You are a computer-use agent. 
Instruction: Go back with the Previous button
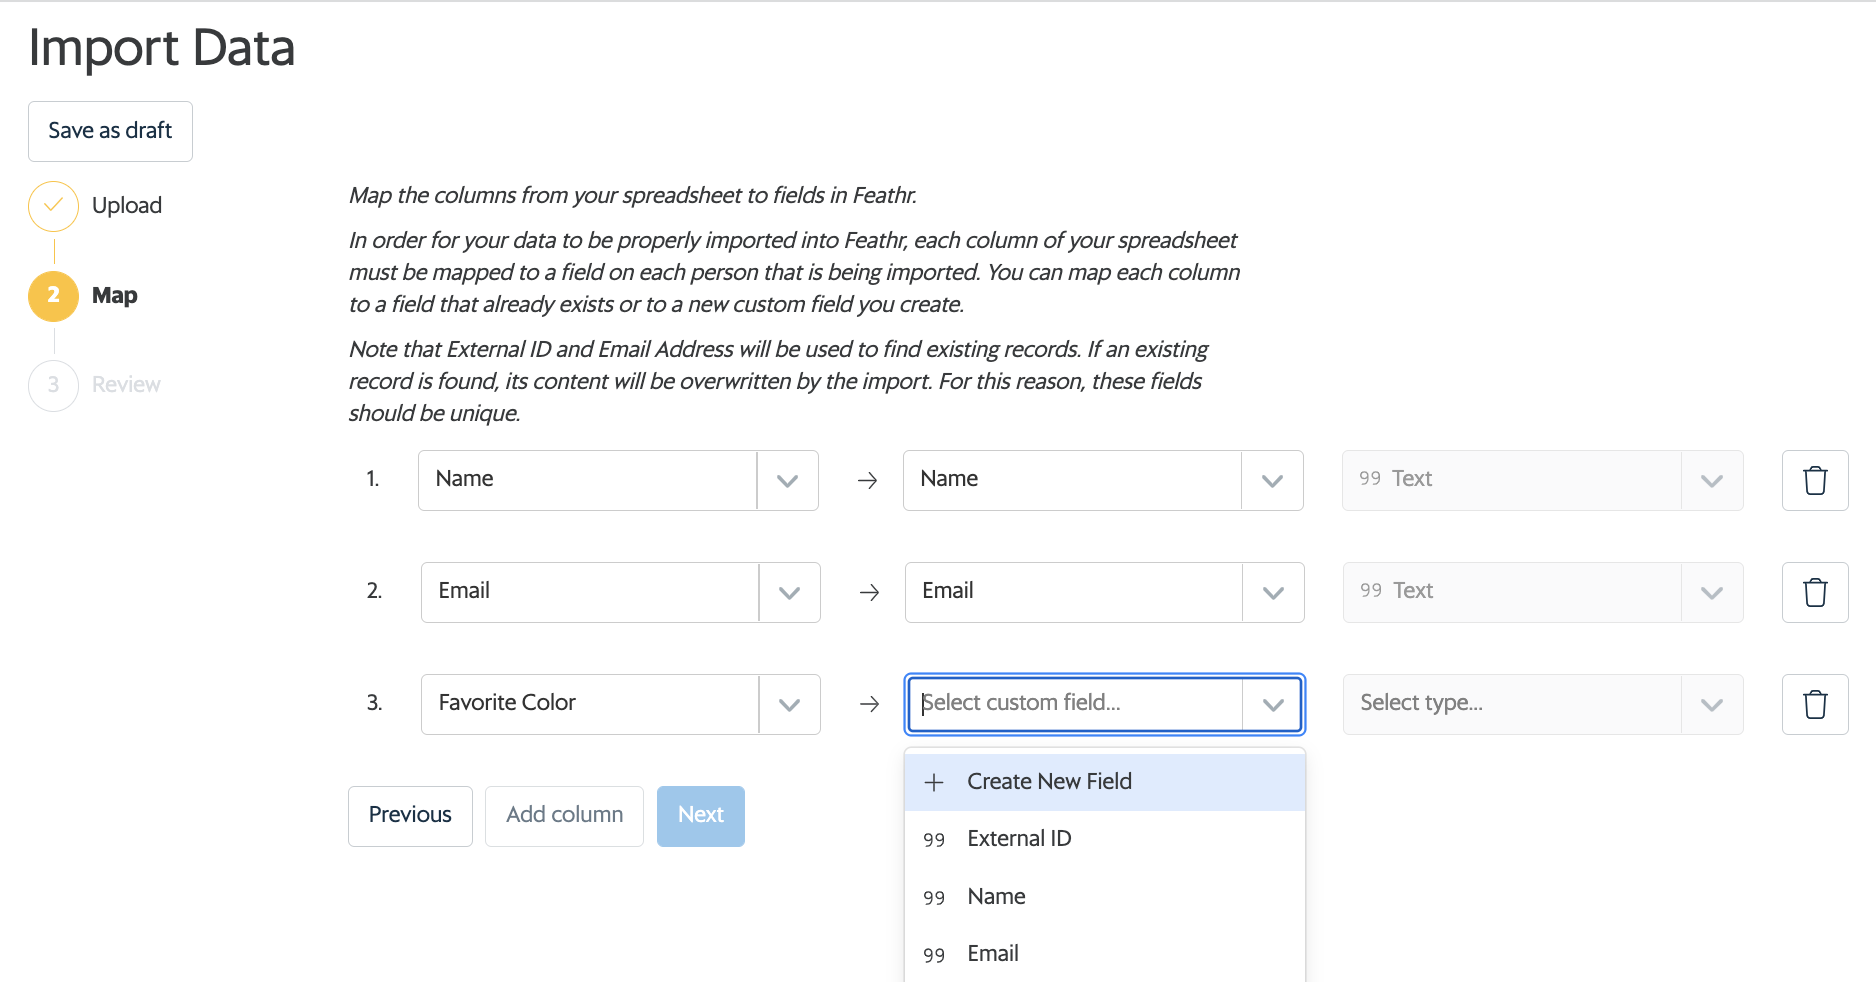click(x=410, y=816)
